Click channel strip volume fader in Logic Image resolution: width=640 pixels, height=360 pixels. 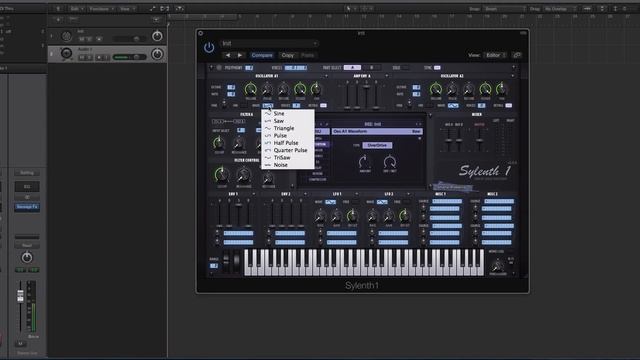(x=20, y=295)
